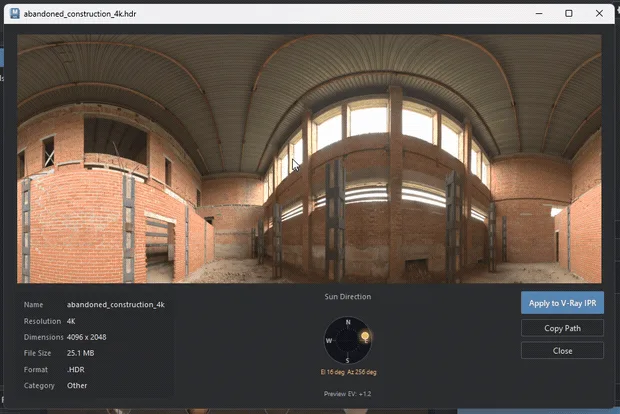
Task: Close the preview dialog with Close button
Action: 562,351
